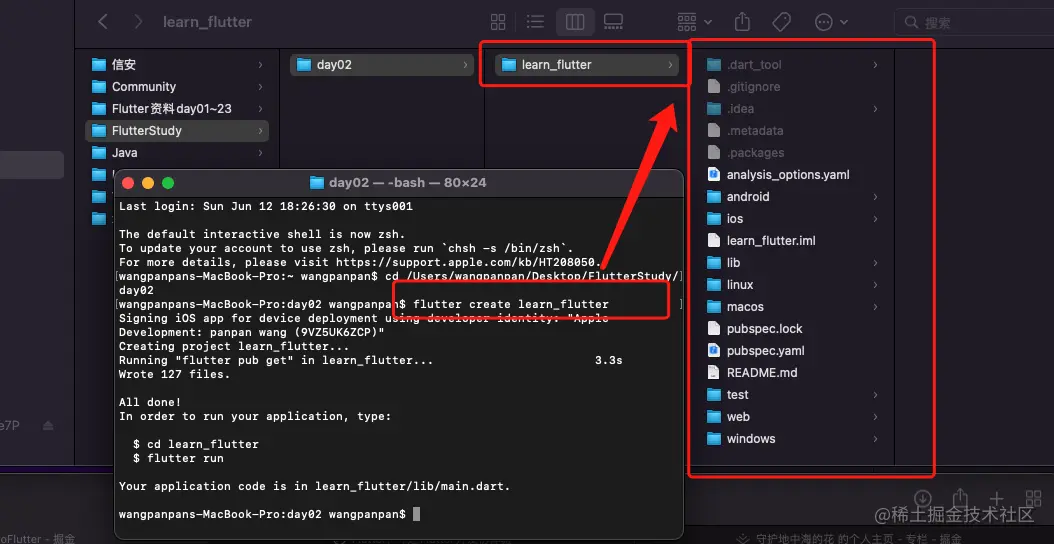Select the .packages file
Image resolution: width=1054 pixels, height=544 pixels.
coord(794,153)
